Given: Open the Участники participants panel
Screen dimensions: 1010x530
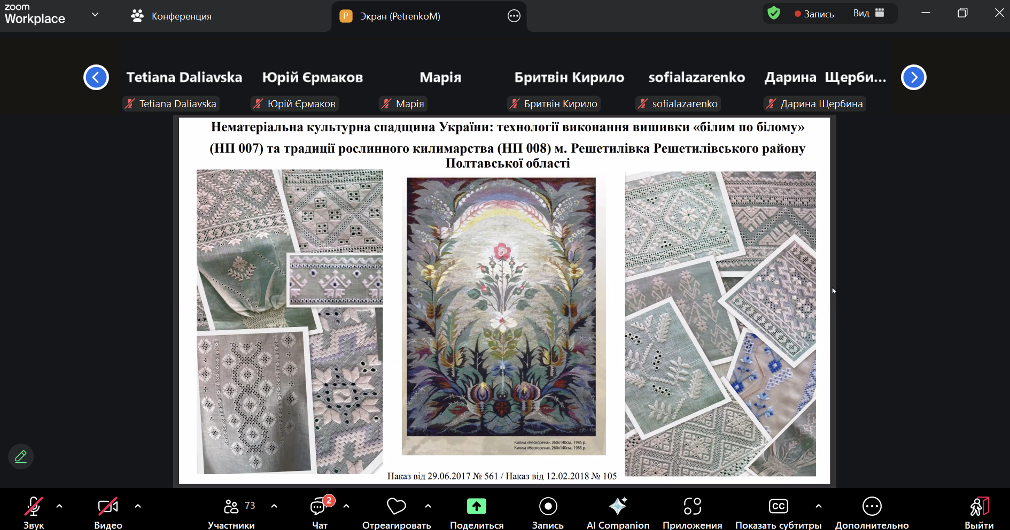Looking at the screenshot, I should click(x=231, y=507).
